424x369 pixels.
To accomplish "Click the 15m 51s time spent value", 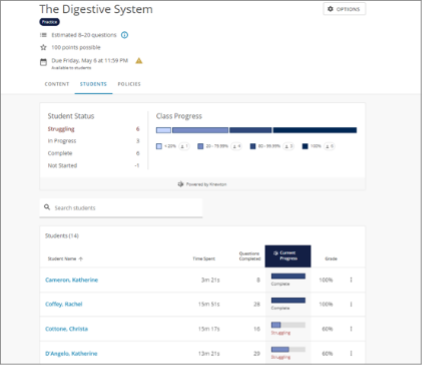I will click(209, 304).
